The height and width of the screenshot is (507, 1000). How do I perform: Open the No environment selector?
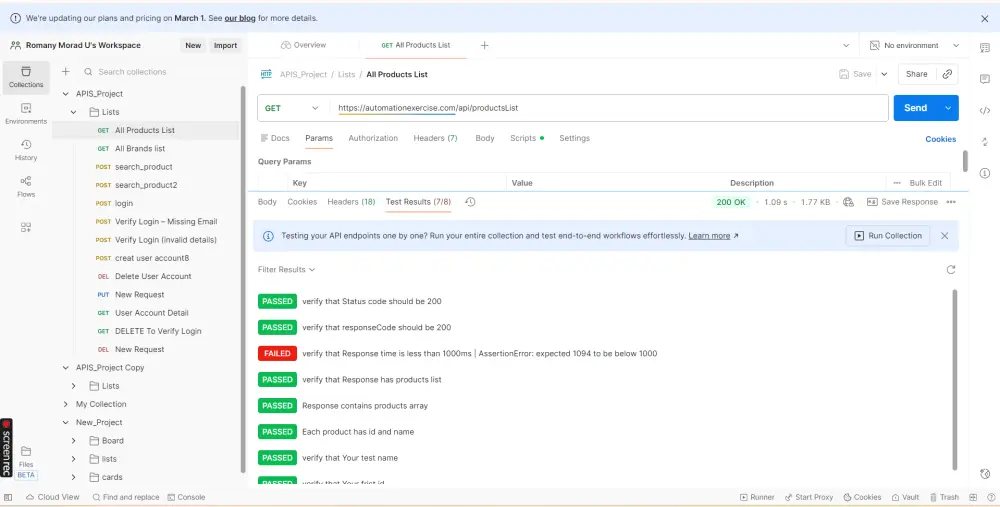click(x=915, y=45)
